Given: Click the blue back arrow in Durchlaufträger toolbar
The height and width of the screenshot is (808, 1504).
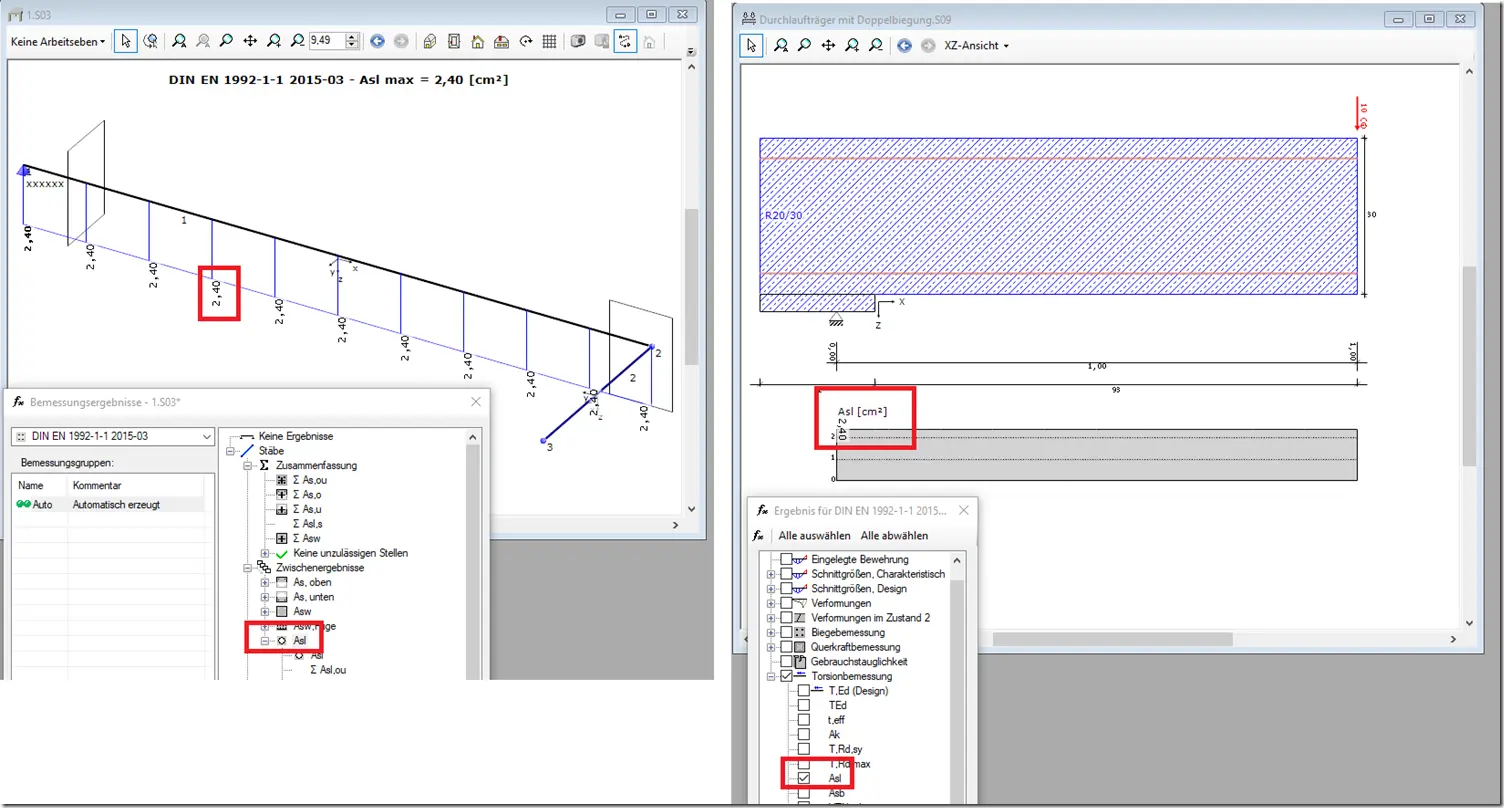Looking at the screenshot, I should 905,45.
